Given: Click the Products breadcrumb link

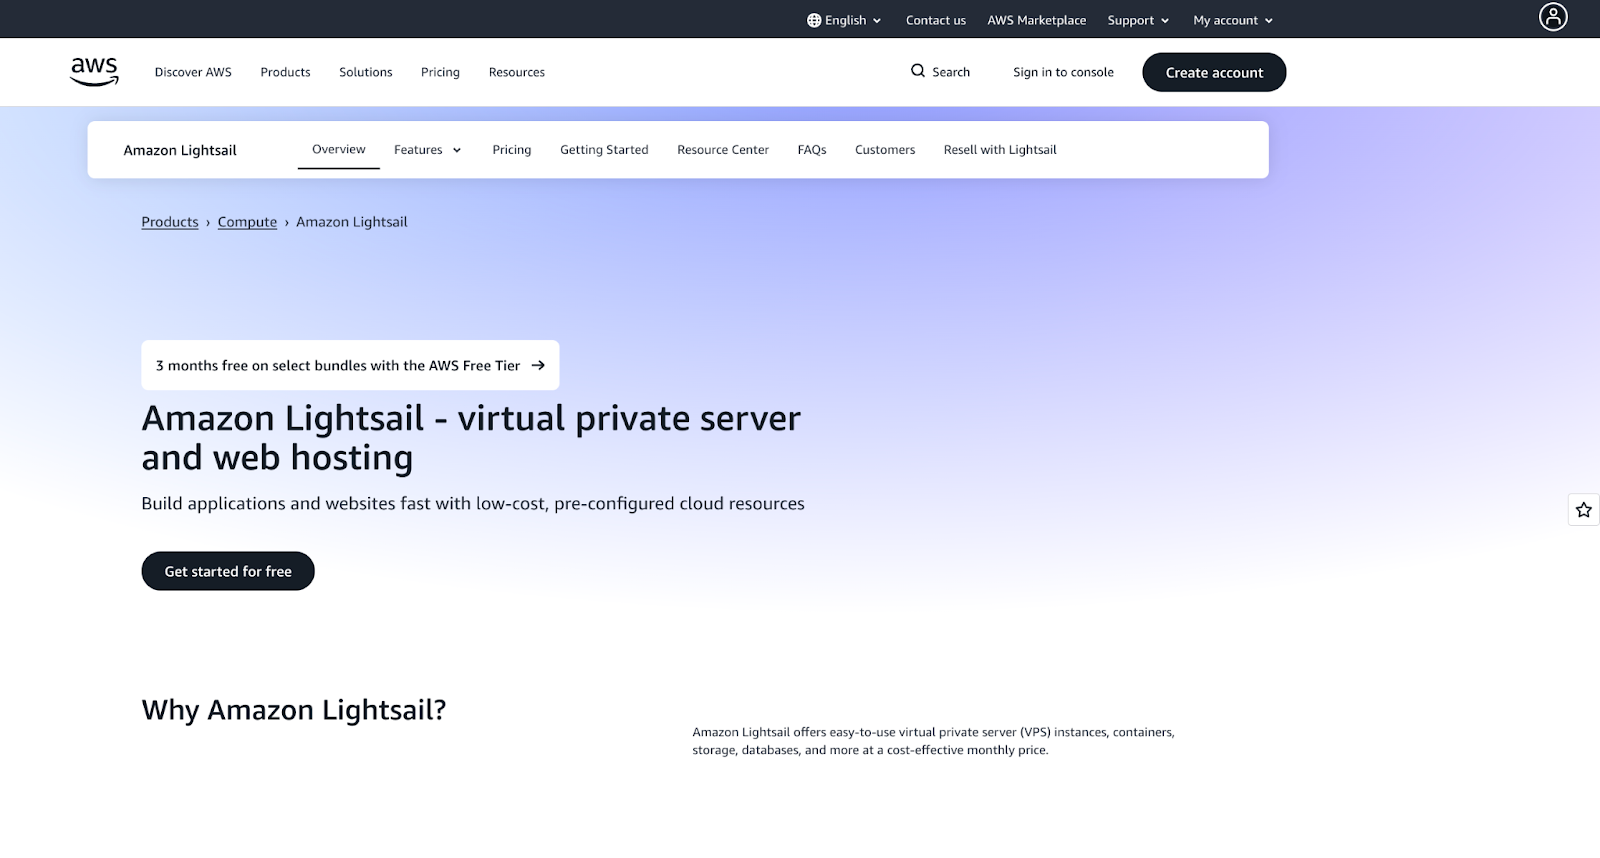Looking at the screenshot, I should tap(170, 222).
